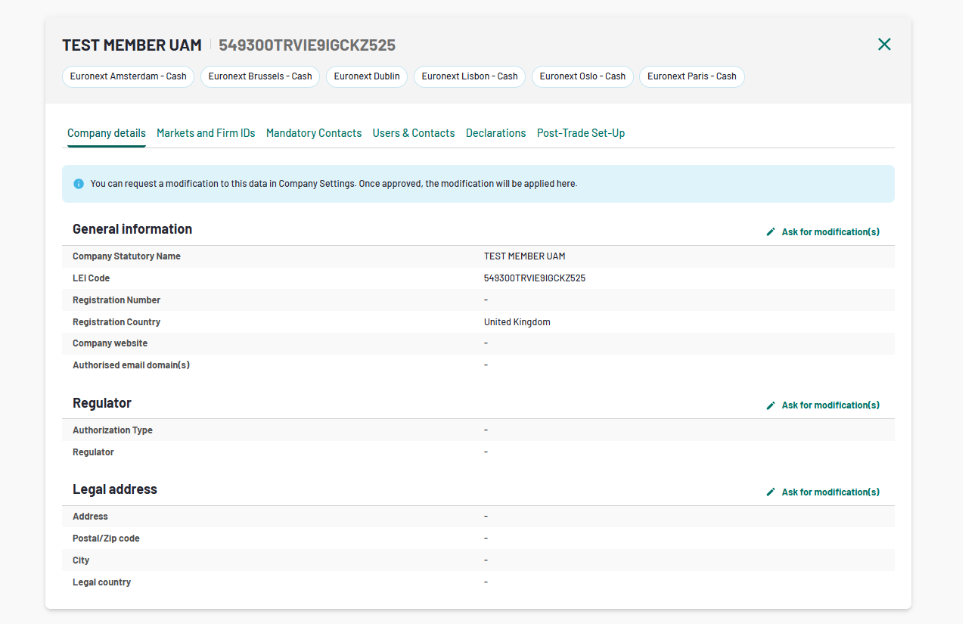Go to Users & Contacts tab
Screen dimensions: 964x624
pos(414,133)
